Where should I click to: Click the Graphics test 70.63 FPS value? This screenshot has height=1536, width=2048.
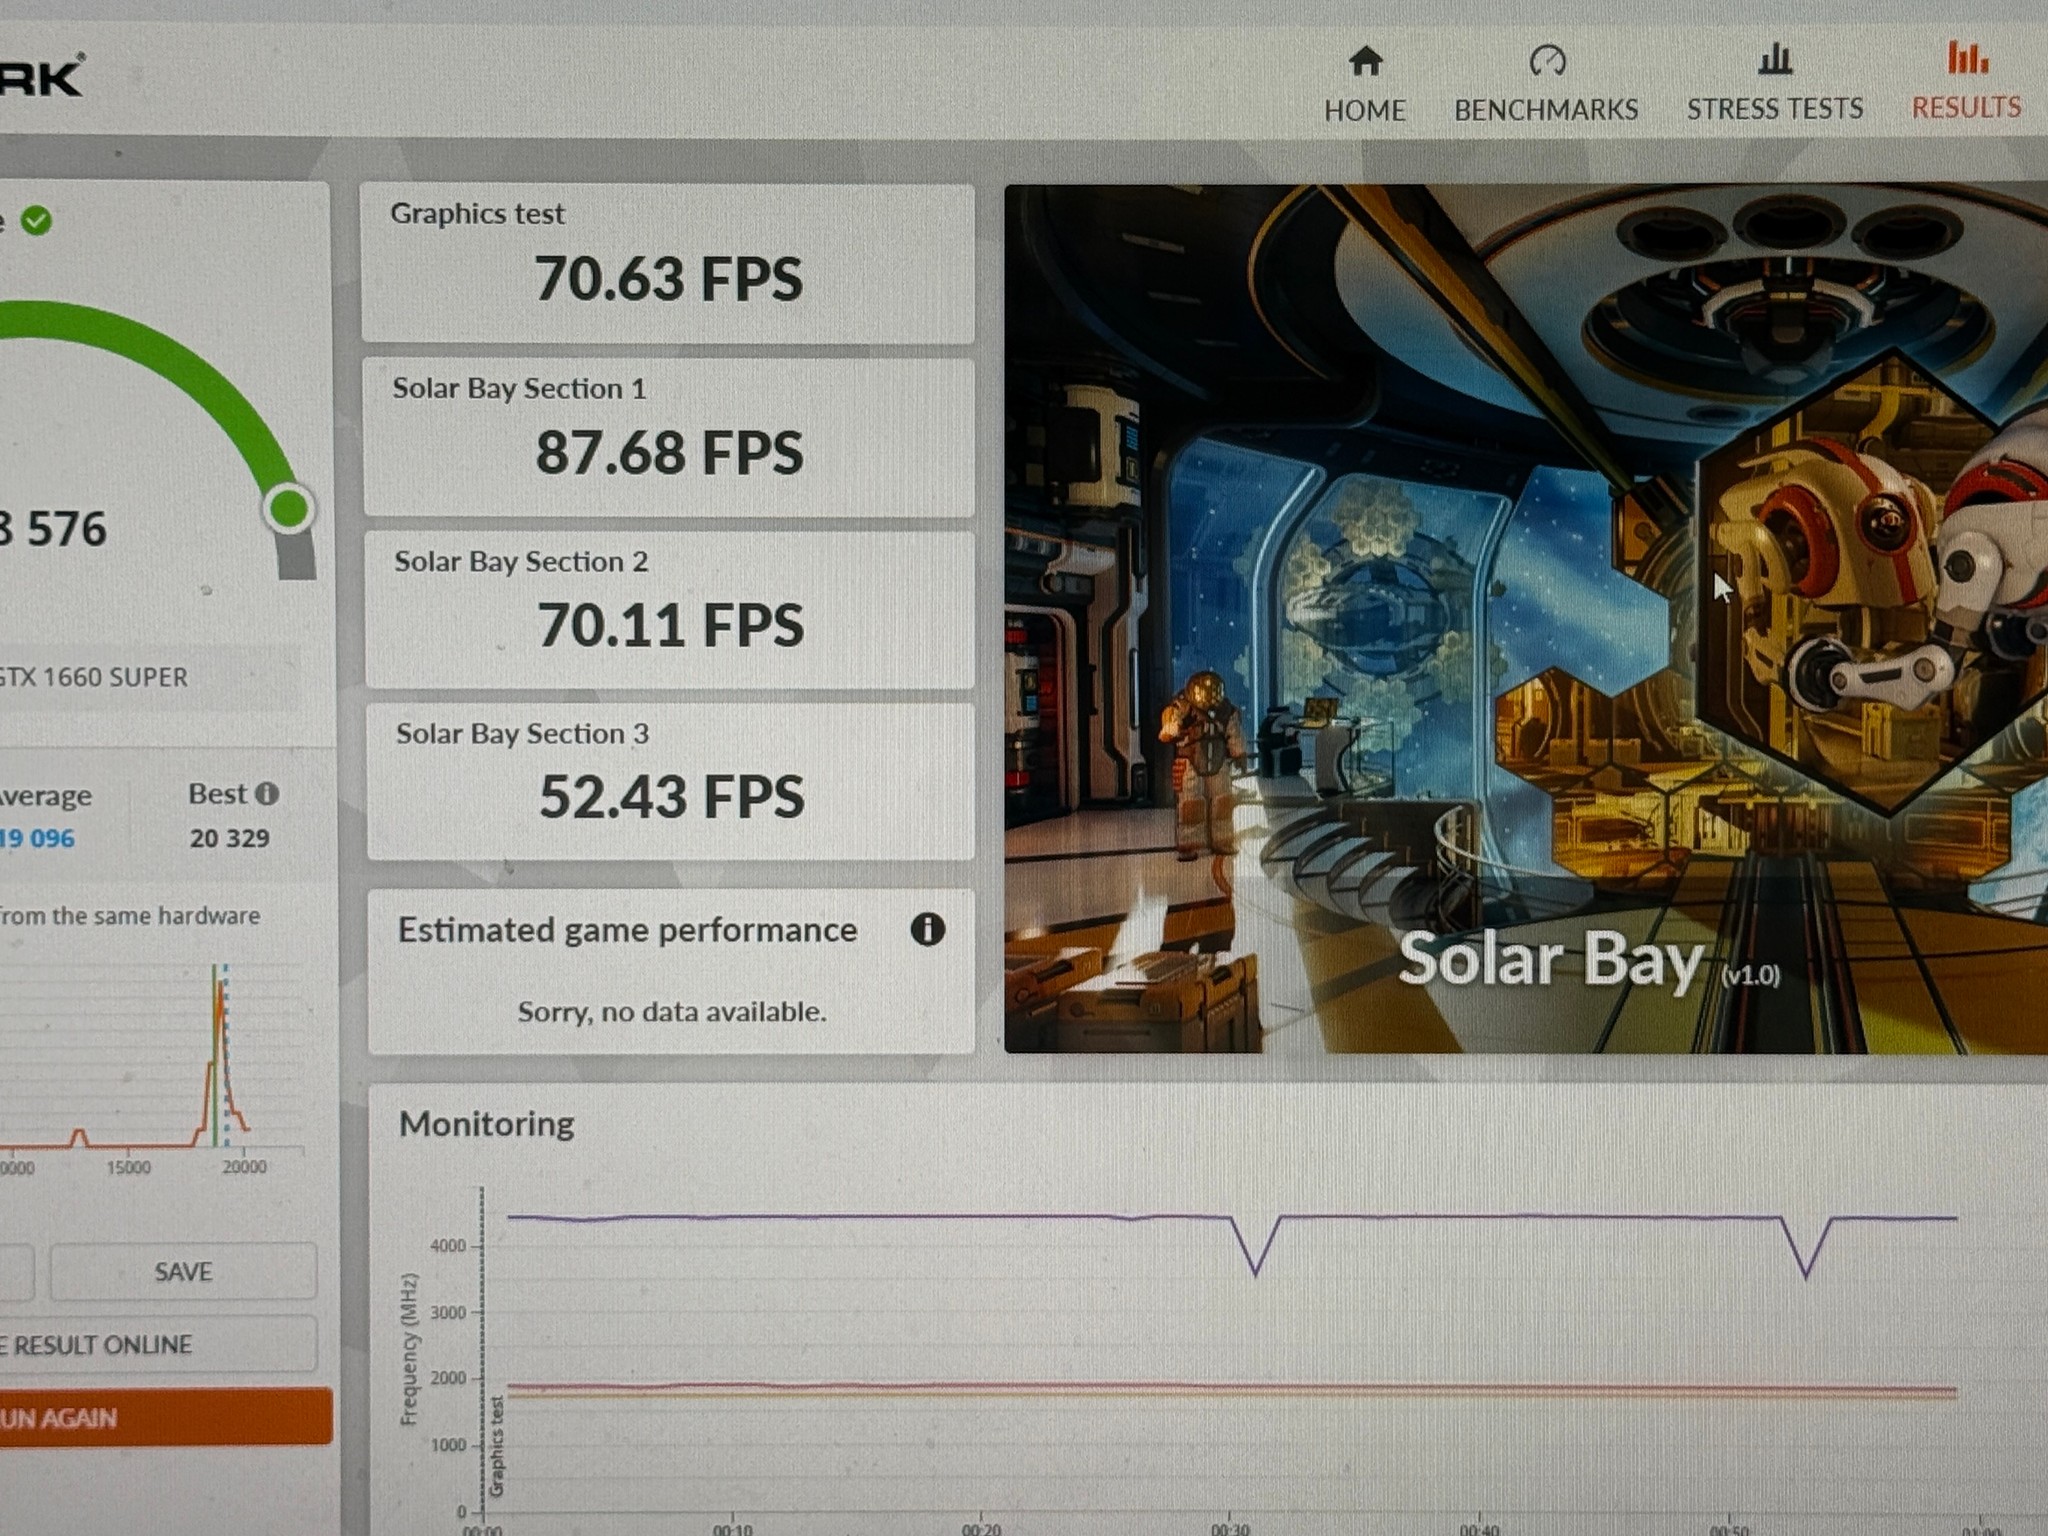point(668,278)
